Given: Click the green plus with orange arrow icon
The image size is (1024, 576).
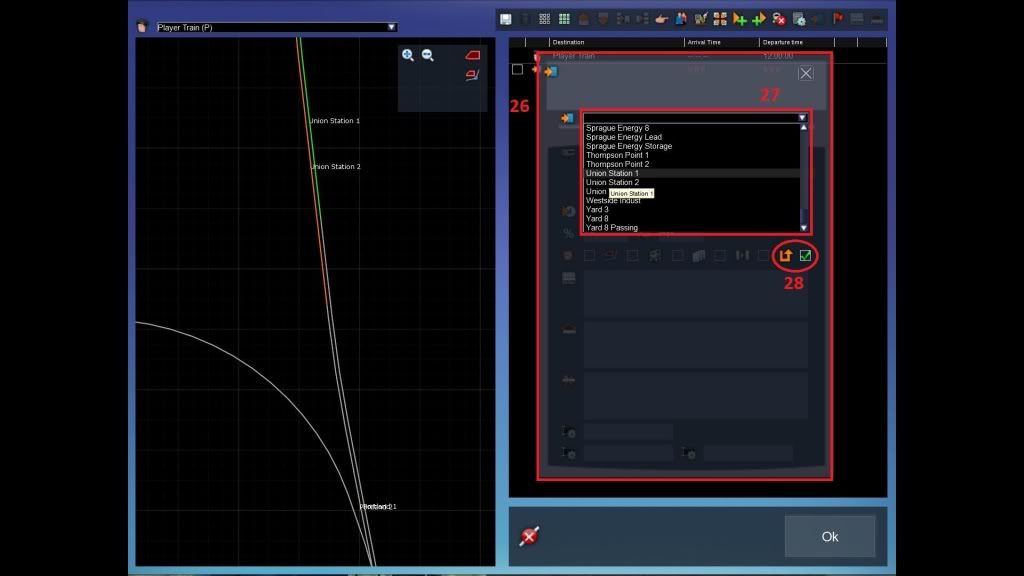Looking at the screenshot, I should (759, 19).
